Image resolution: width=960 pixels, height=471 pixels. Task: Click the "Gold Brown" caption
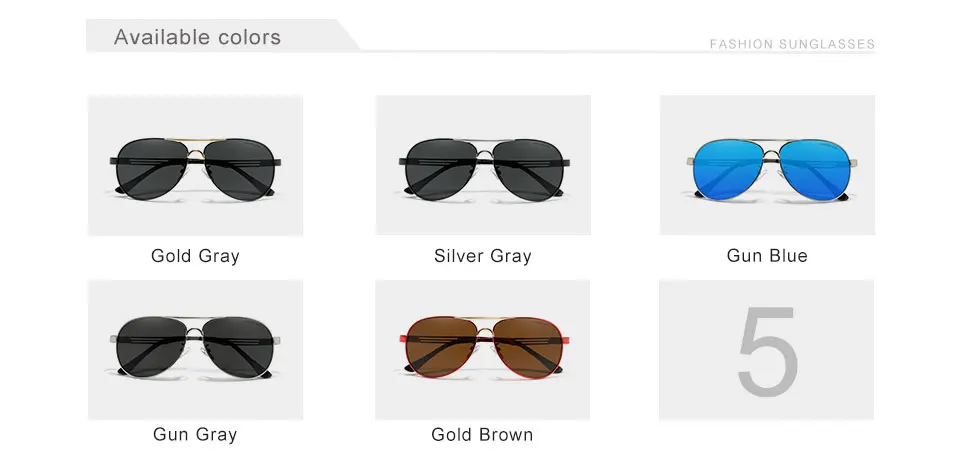(x=482, y=435)
